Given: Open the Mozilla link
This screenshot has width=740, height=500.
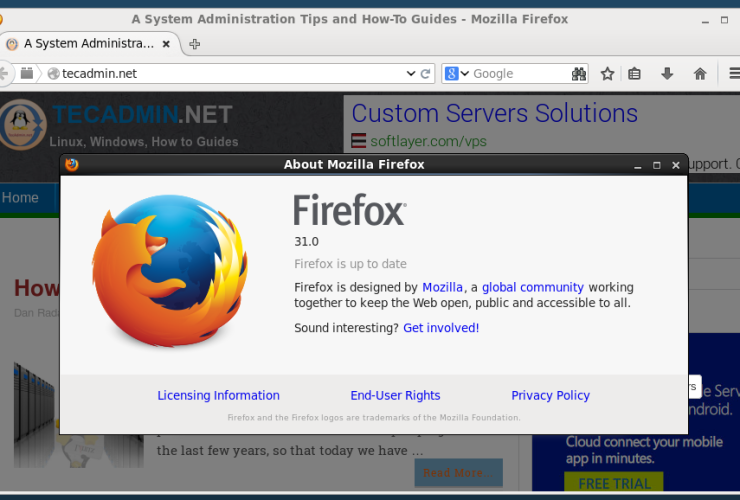Looking at the screenshot, I should click(442, 287).
